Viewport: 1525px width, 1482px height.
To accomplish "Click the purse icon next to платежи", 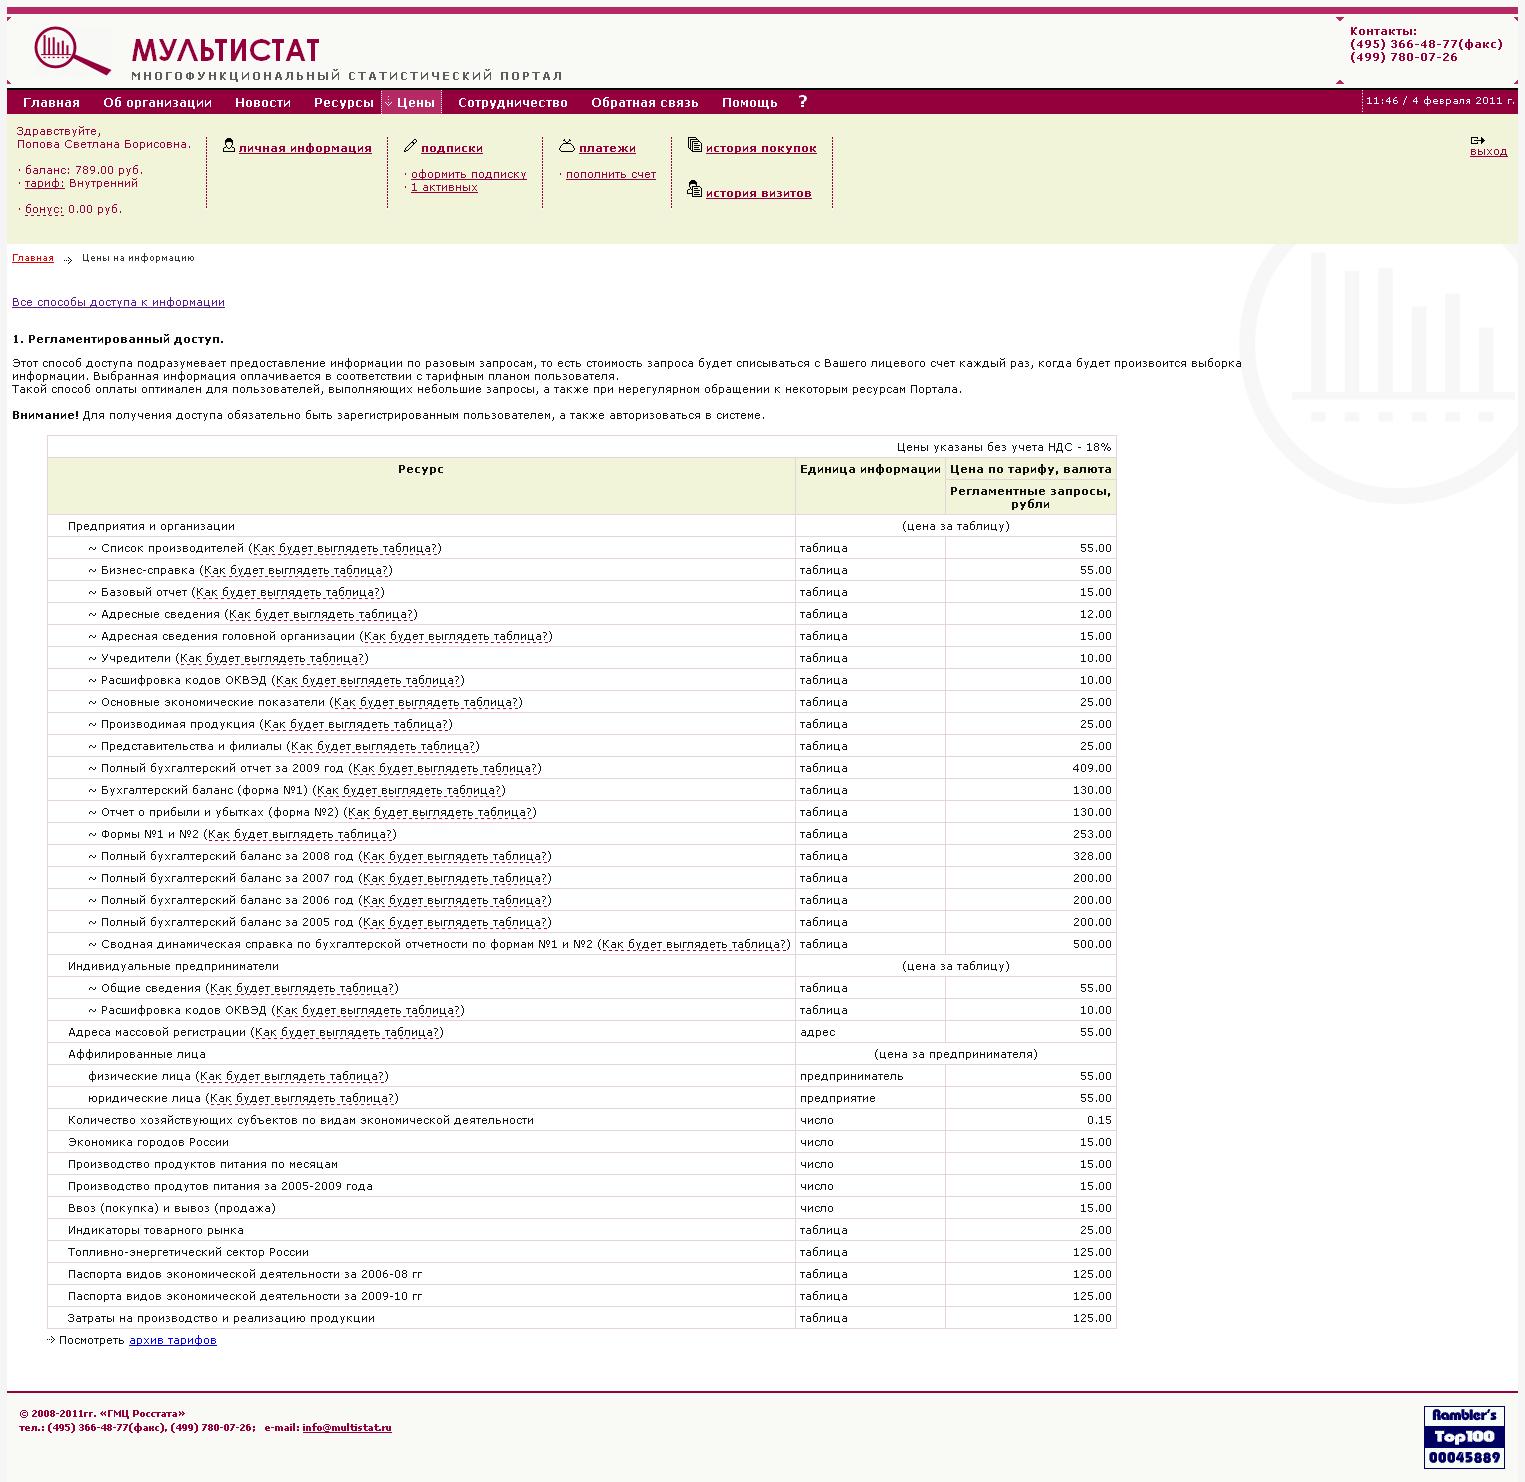I will click(567, 146).
